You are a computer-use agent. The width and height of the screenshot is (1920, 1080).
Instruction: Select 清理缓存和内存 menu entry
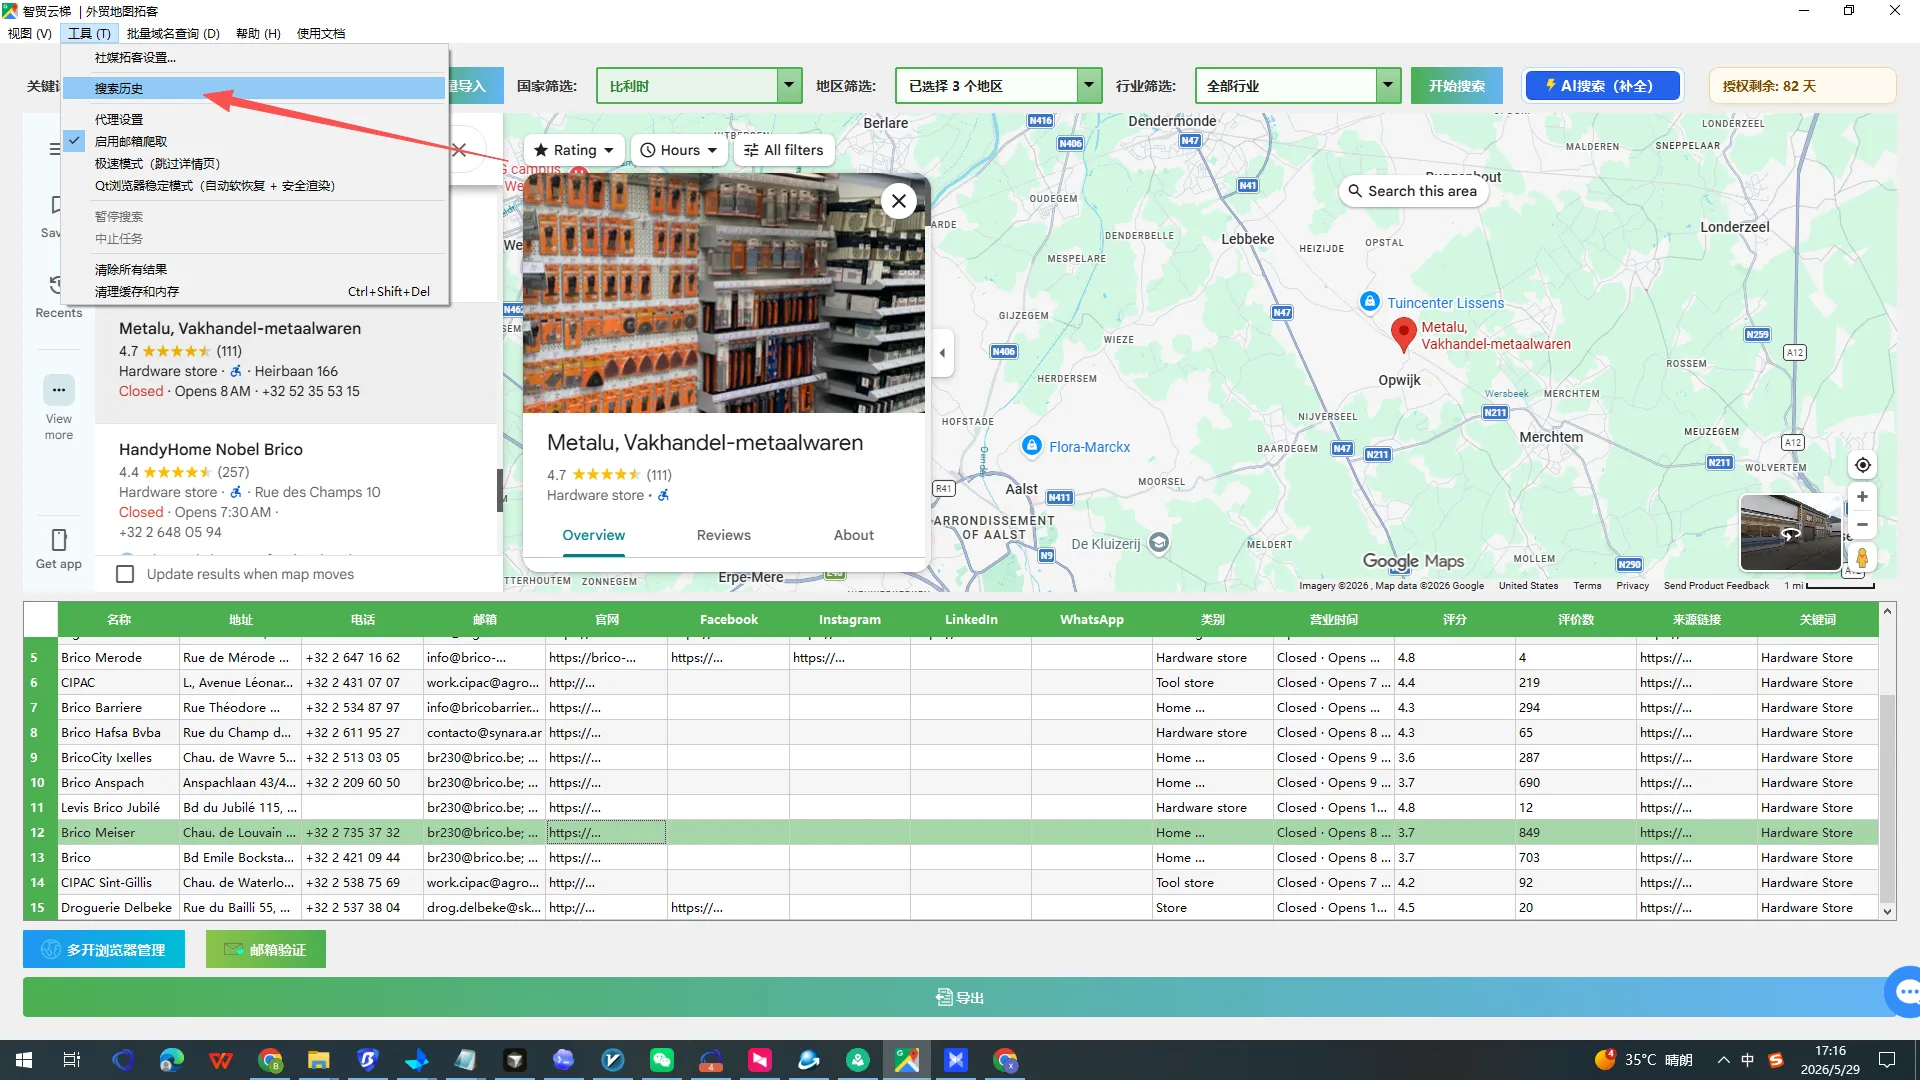pos(254,291)
